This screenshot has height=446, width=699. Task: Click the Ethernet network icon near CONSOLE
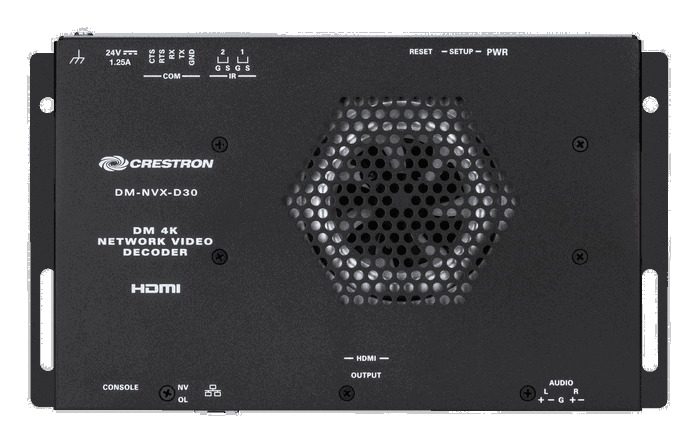click(213, 391)
